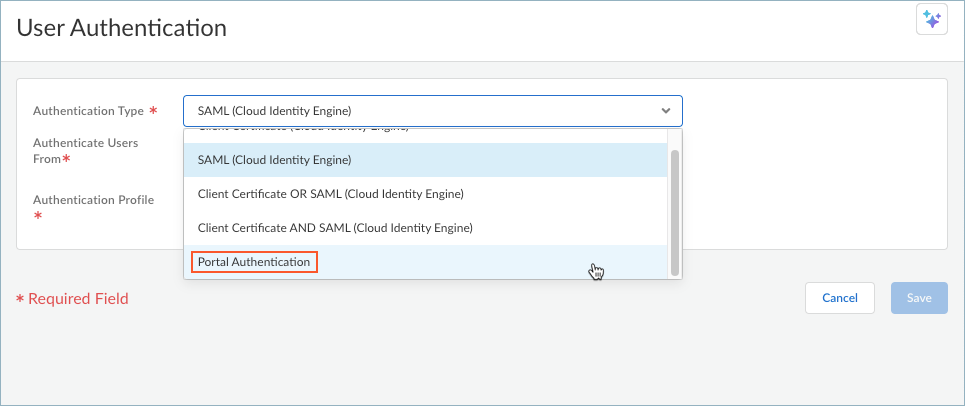Click the User Authentication page heading

pyautogui.click(x=121, y=28)
